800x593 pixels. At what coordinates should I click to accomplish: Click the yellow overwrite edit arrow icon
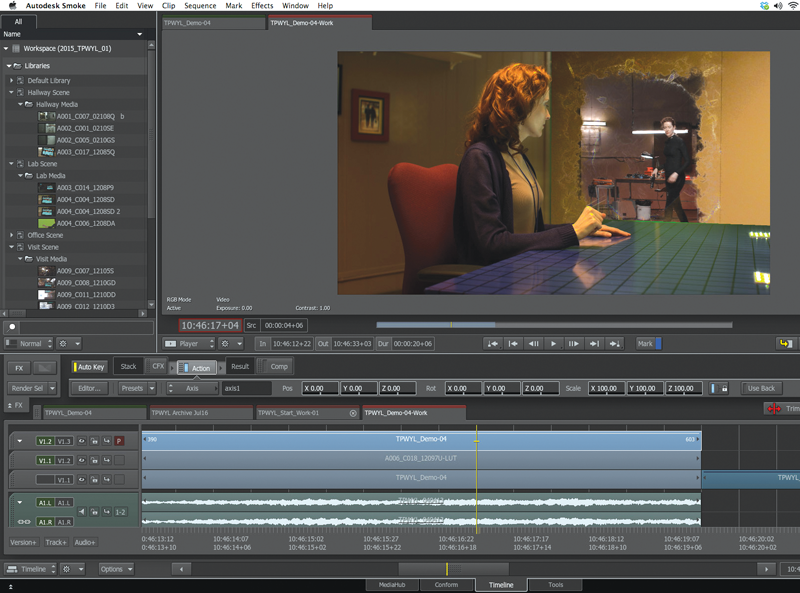pyautogui.click(x=786, y=344)
